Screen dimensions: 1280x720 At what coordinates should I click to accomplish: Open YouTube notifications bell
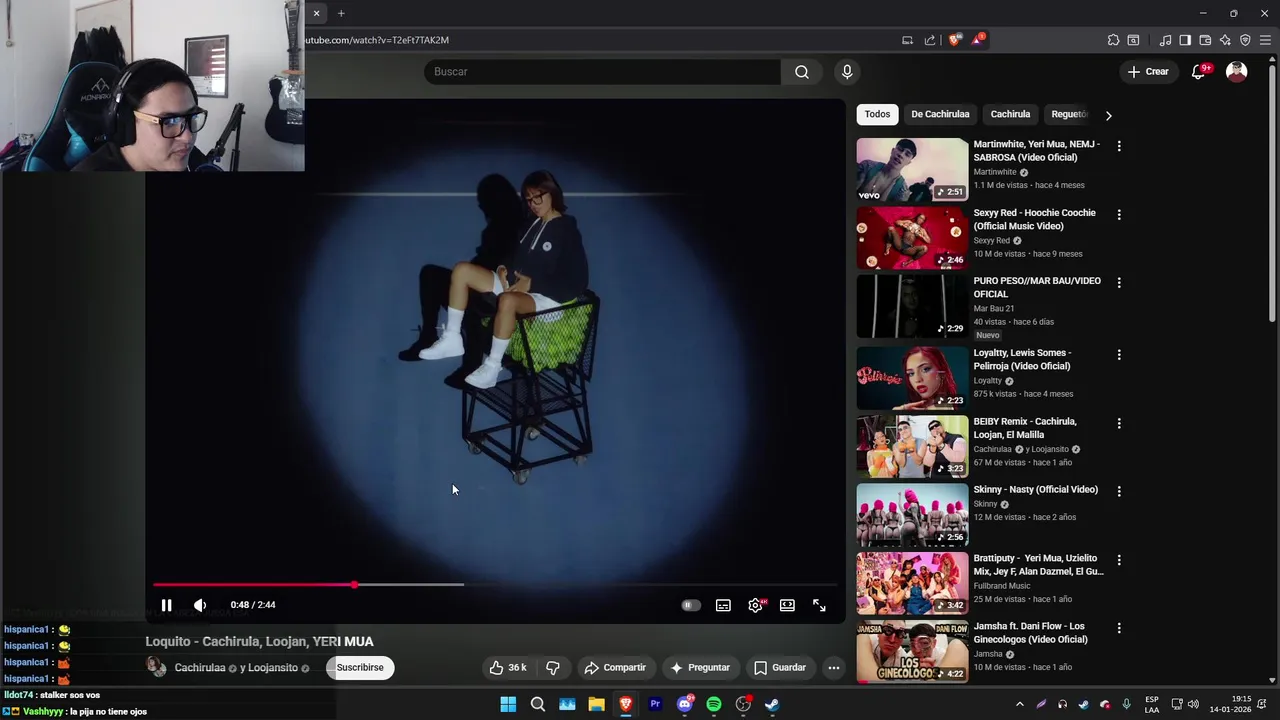[1199, 72]
